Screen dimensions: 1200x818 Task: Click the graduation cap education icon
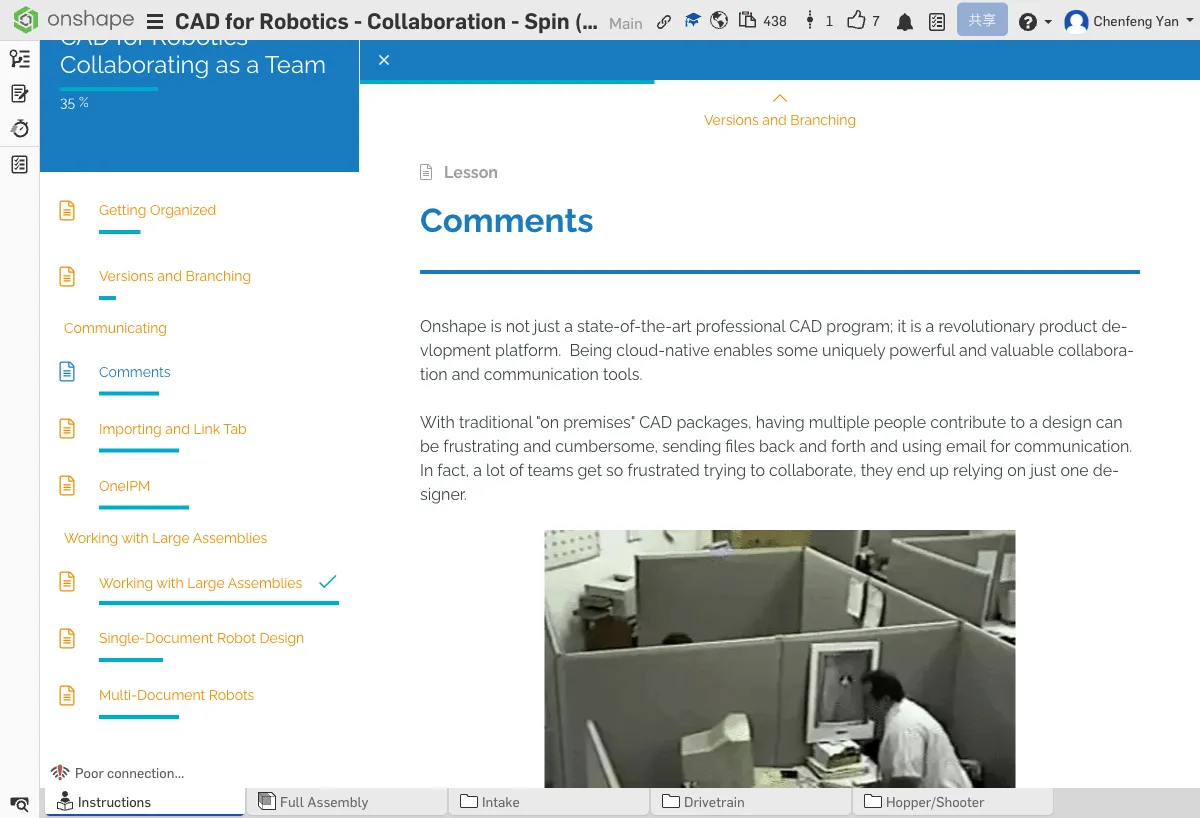point(692,21)
